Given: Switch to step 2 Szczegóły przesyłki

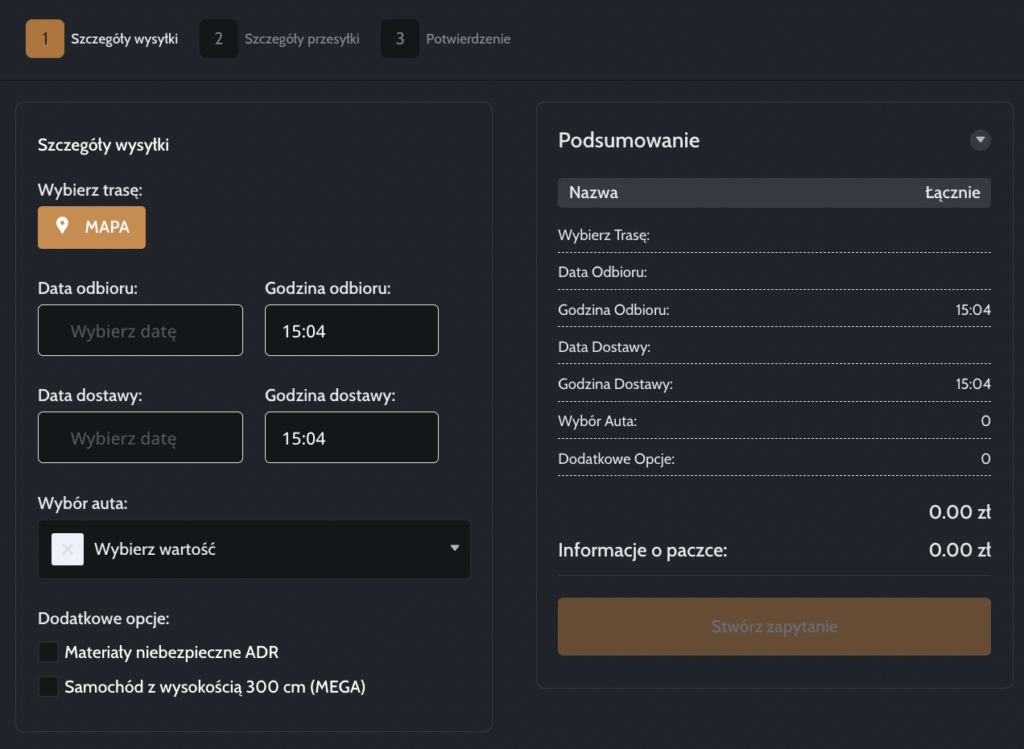Looking at the screenshot, I should click(301, 39).
